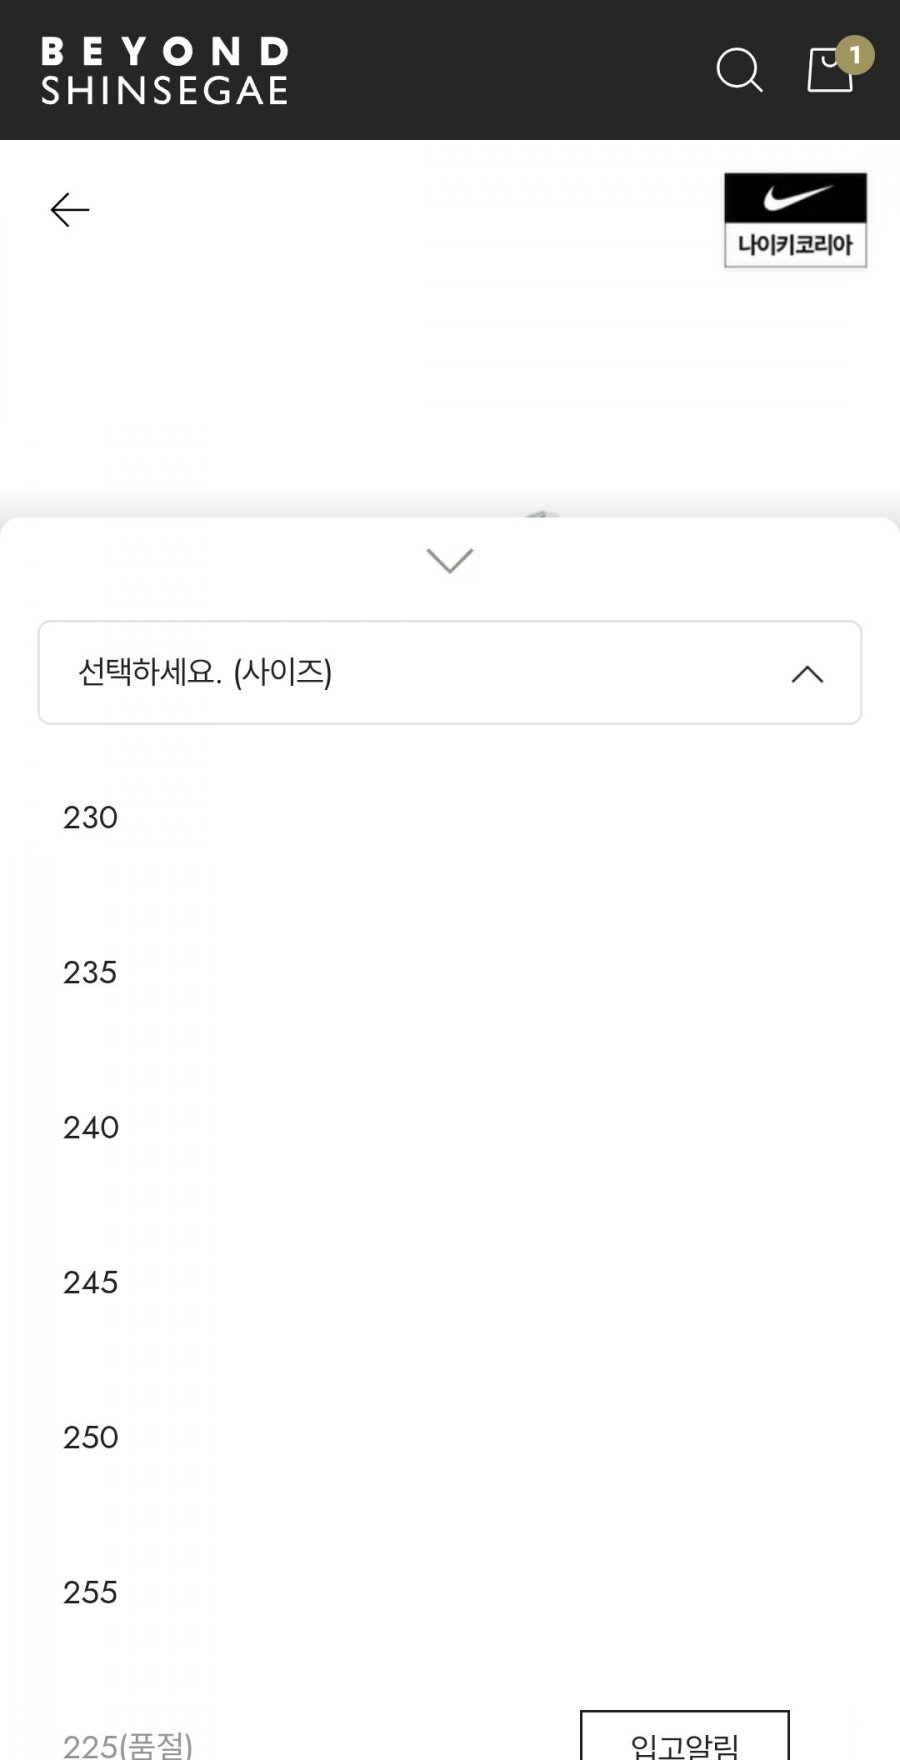This screenshot has width=900, height=1760.
Task: Tap the sold-out 225(품절) option
Action: point(128,1745)
